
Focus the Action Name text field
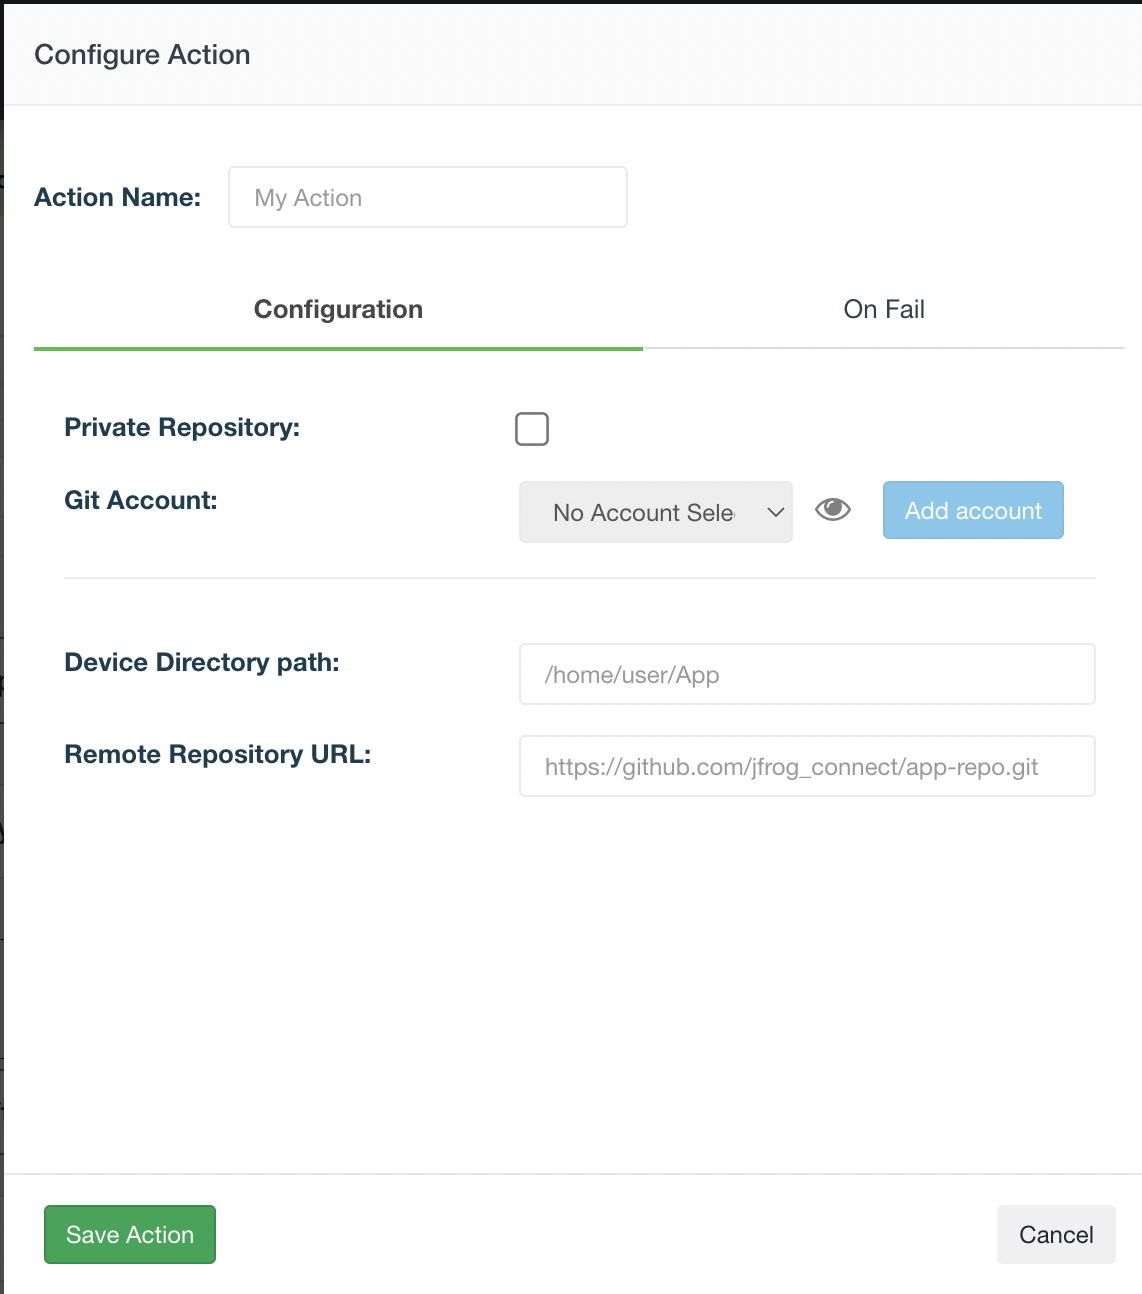pos(428,197)
